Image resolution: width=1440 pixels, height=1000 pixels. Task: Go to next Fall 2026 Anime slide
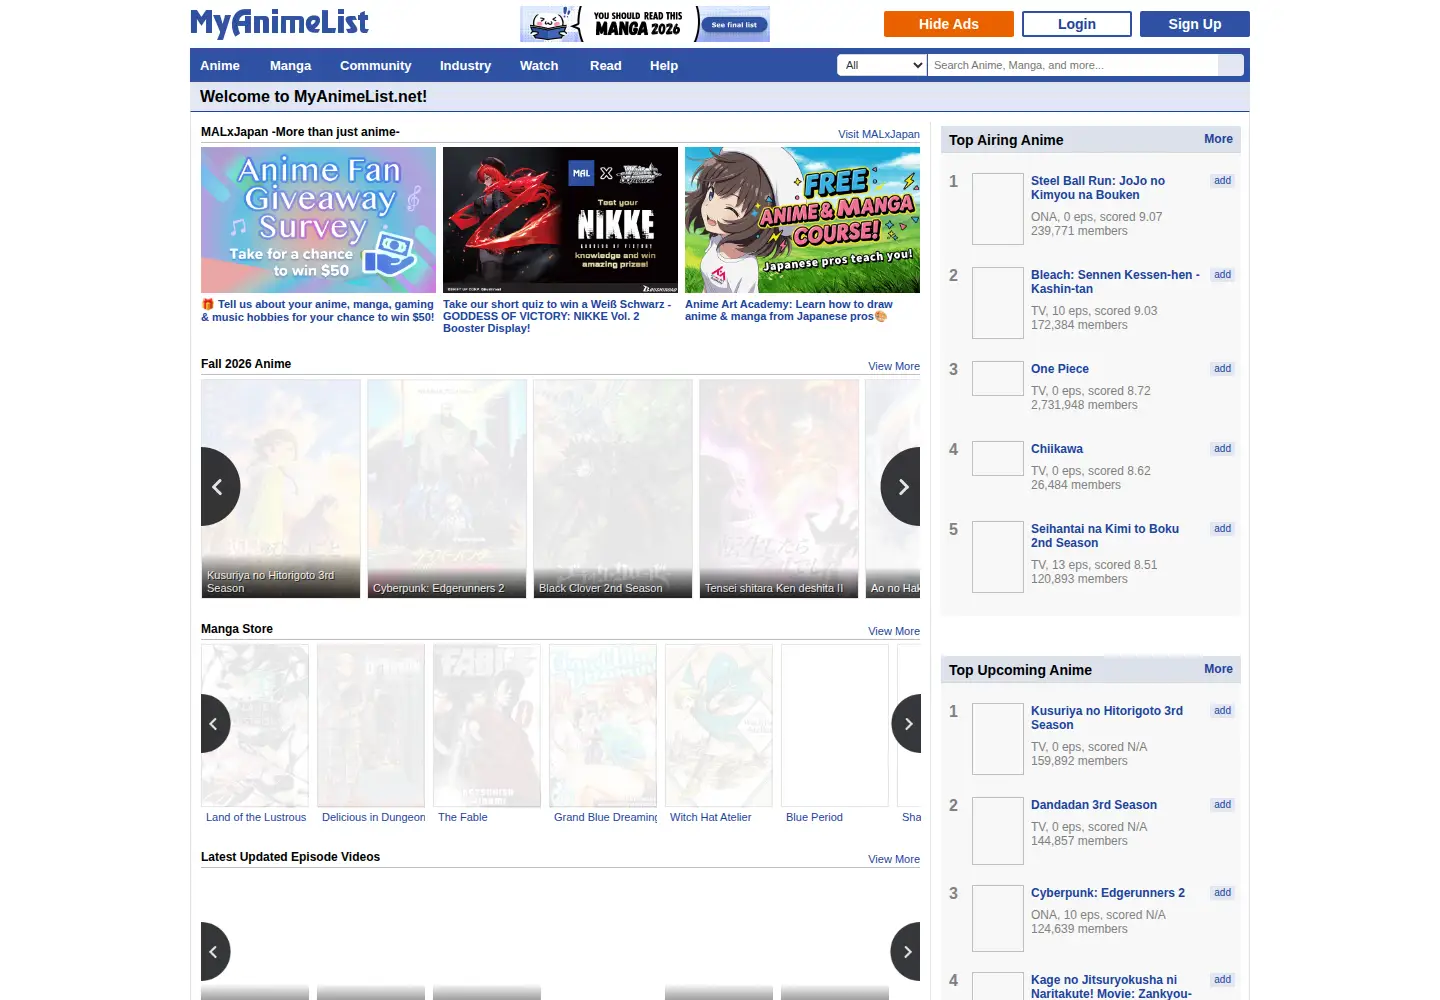click(901, 487)
